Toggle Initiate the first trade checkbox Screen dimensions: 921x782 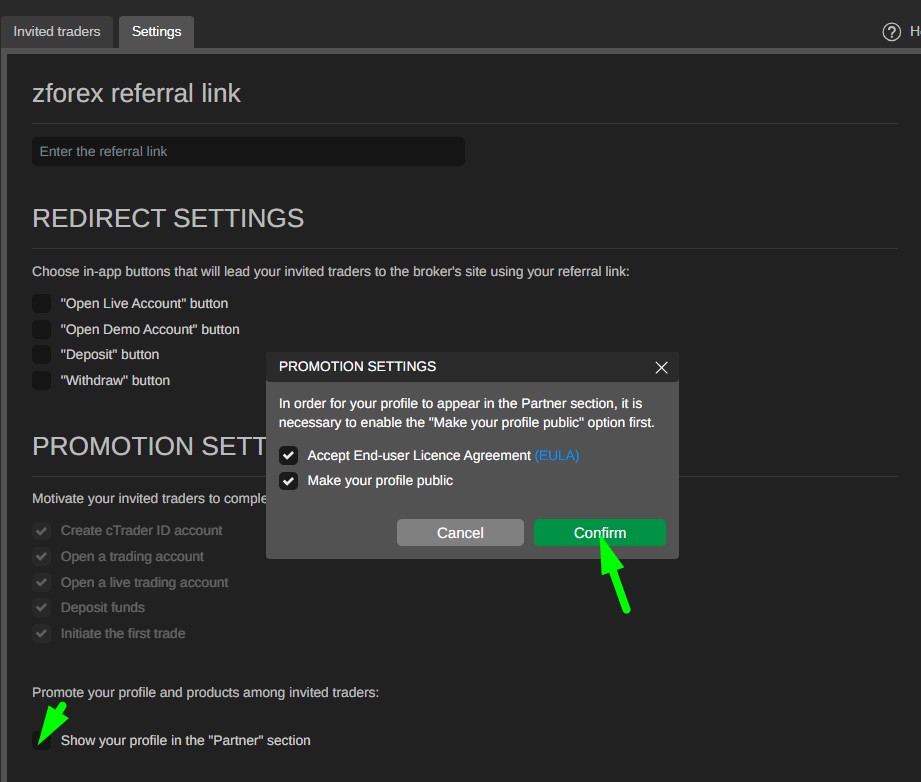(42, 633)
